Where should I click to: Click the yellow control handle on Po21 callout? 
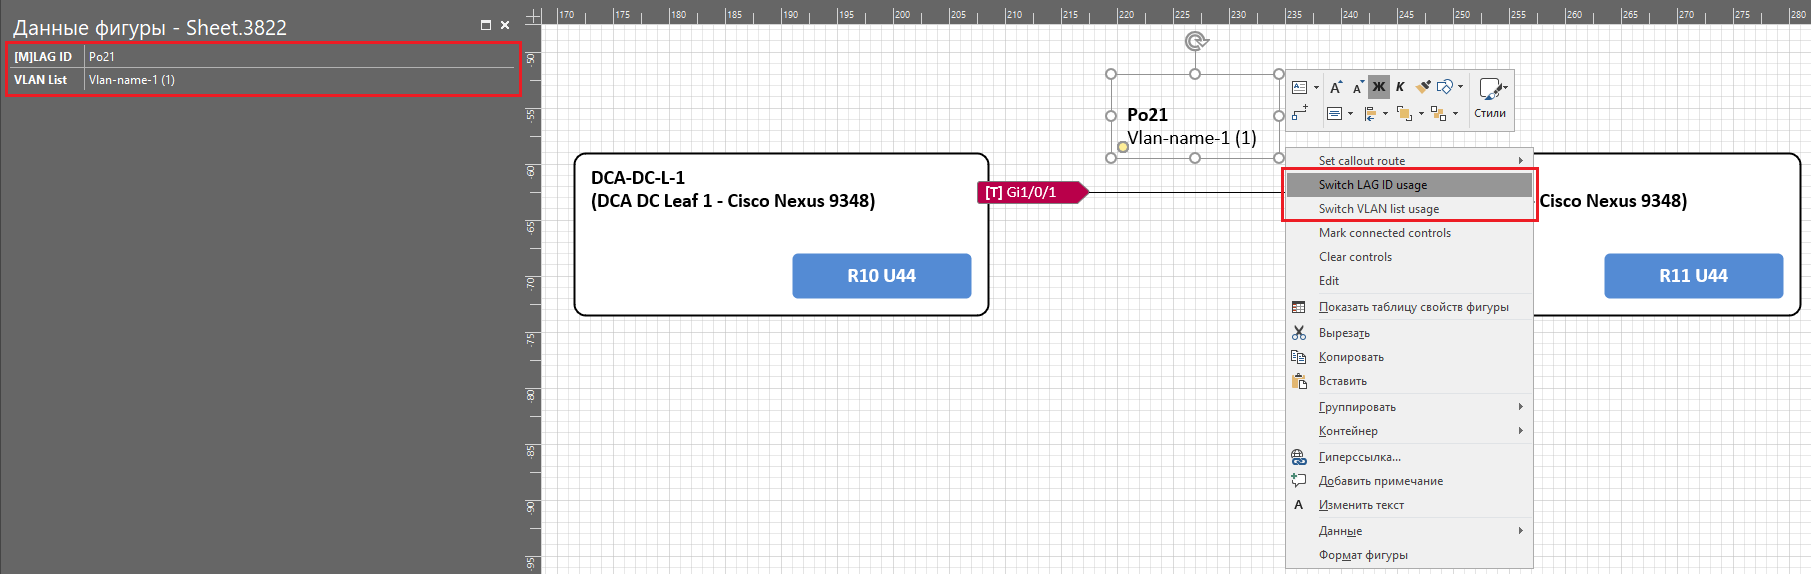click(x=1122, y=147)
